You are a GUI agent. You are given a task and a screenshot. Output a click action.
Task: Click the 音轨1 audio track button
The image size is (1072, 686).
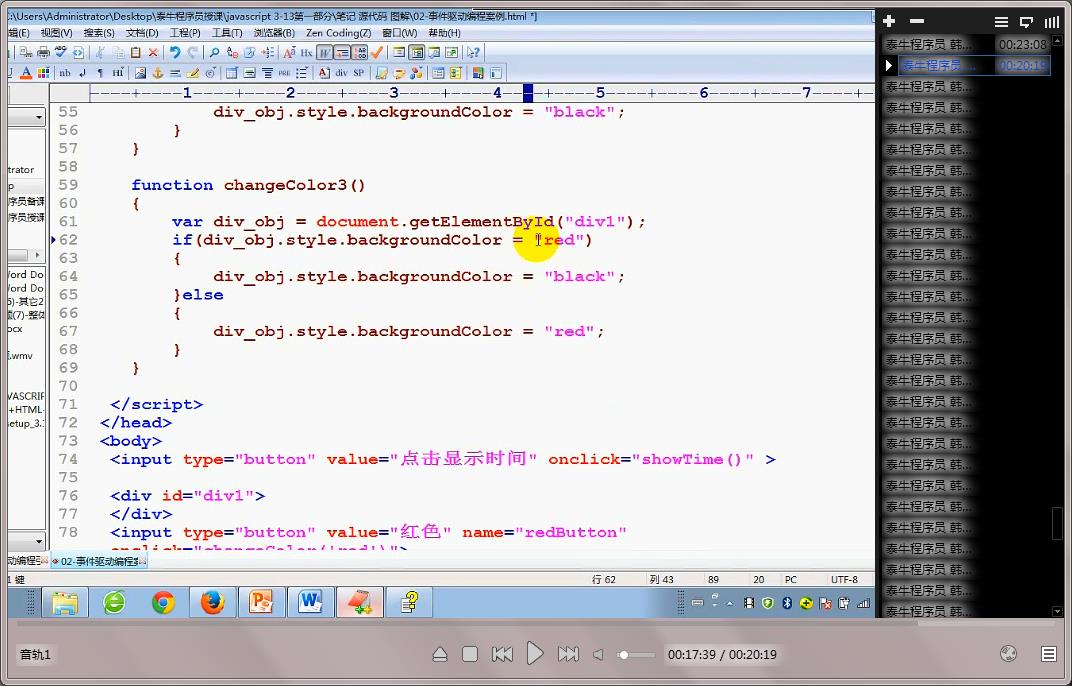tap(36, 655)
